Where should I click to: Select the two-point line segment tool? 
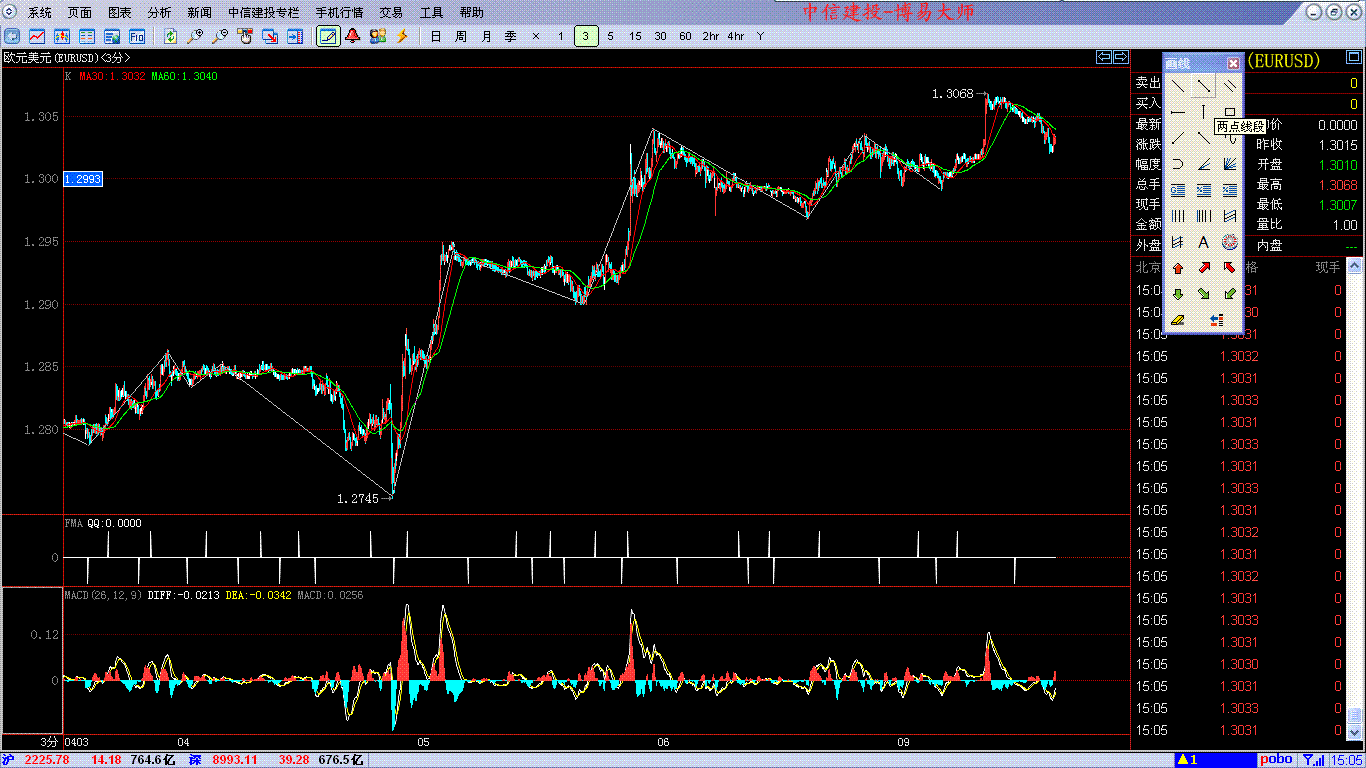[x=1204, y=86]
